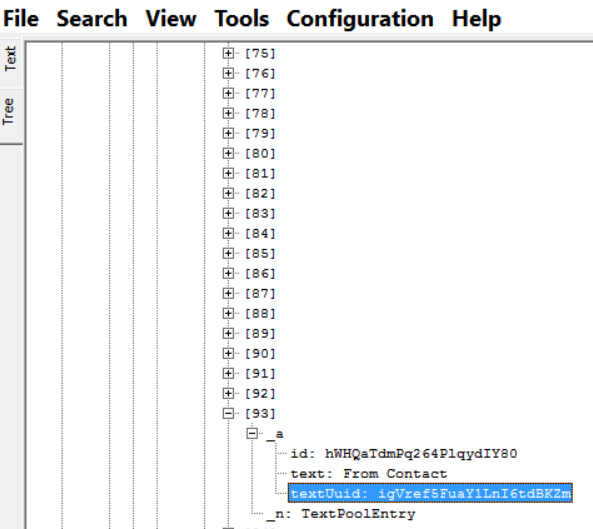Switch to the Tree side tab

(x=9, y=112)
